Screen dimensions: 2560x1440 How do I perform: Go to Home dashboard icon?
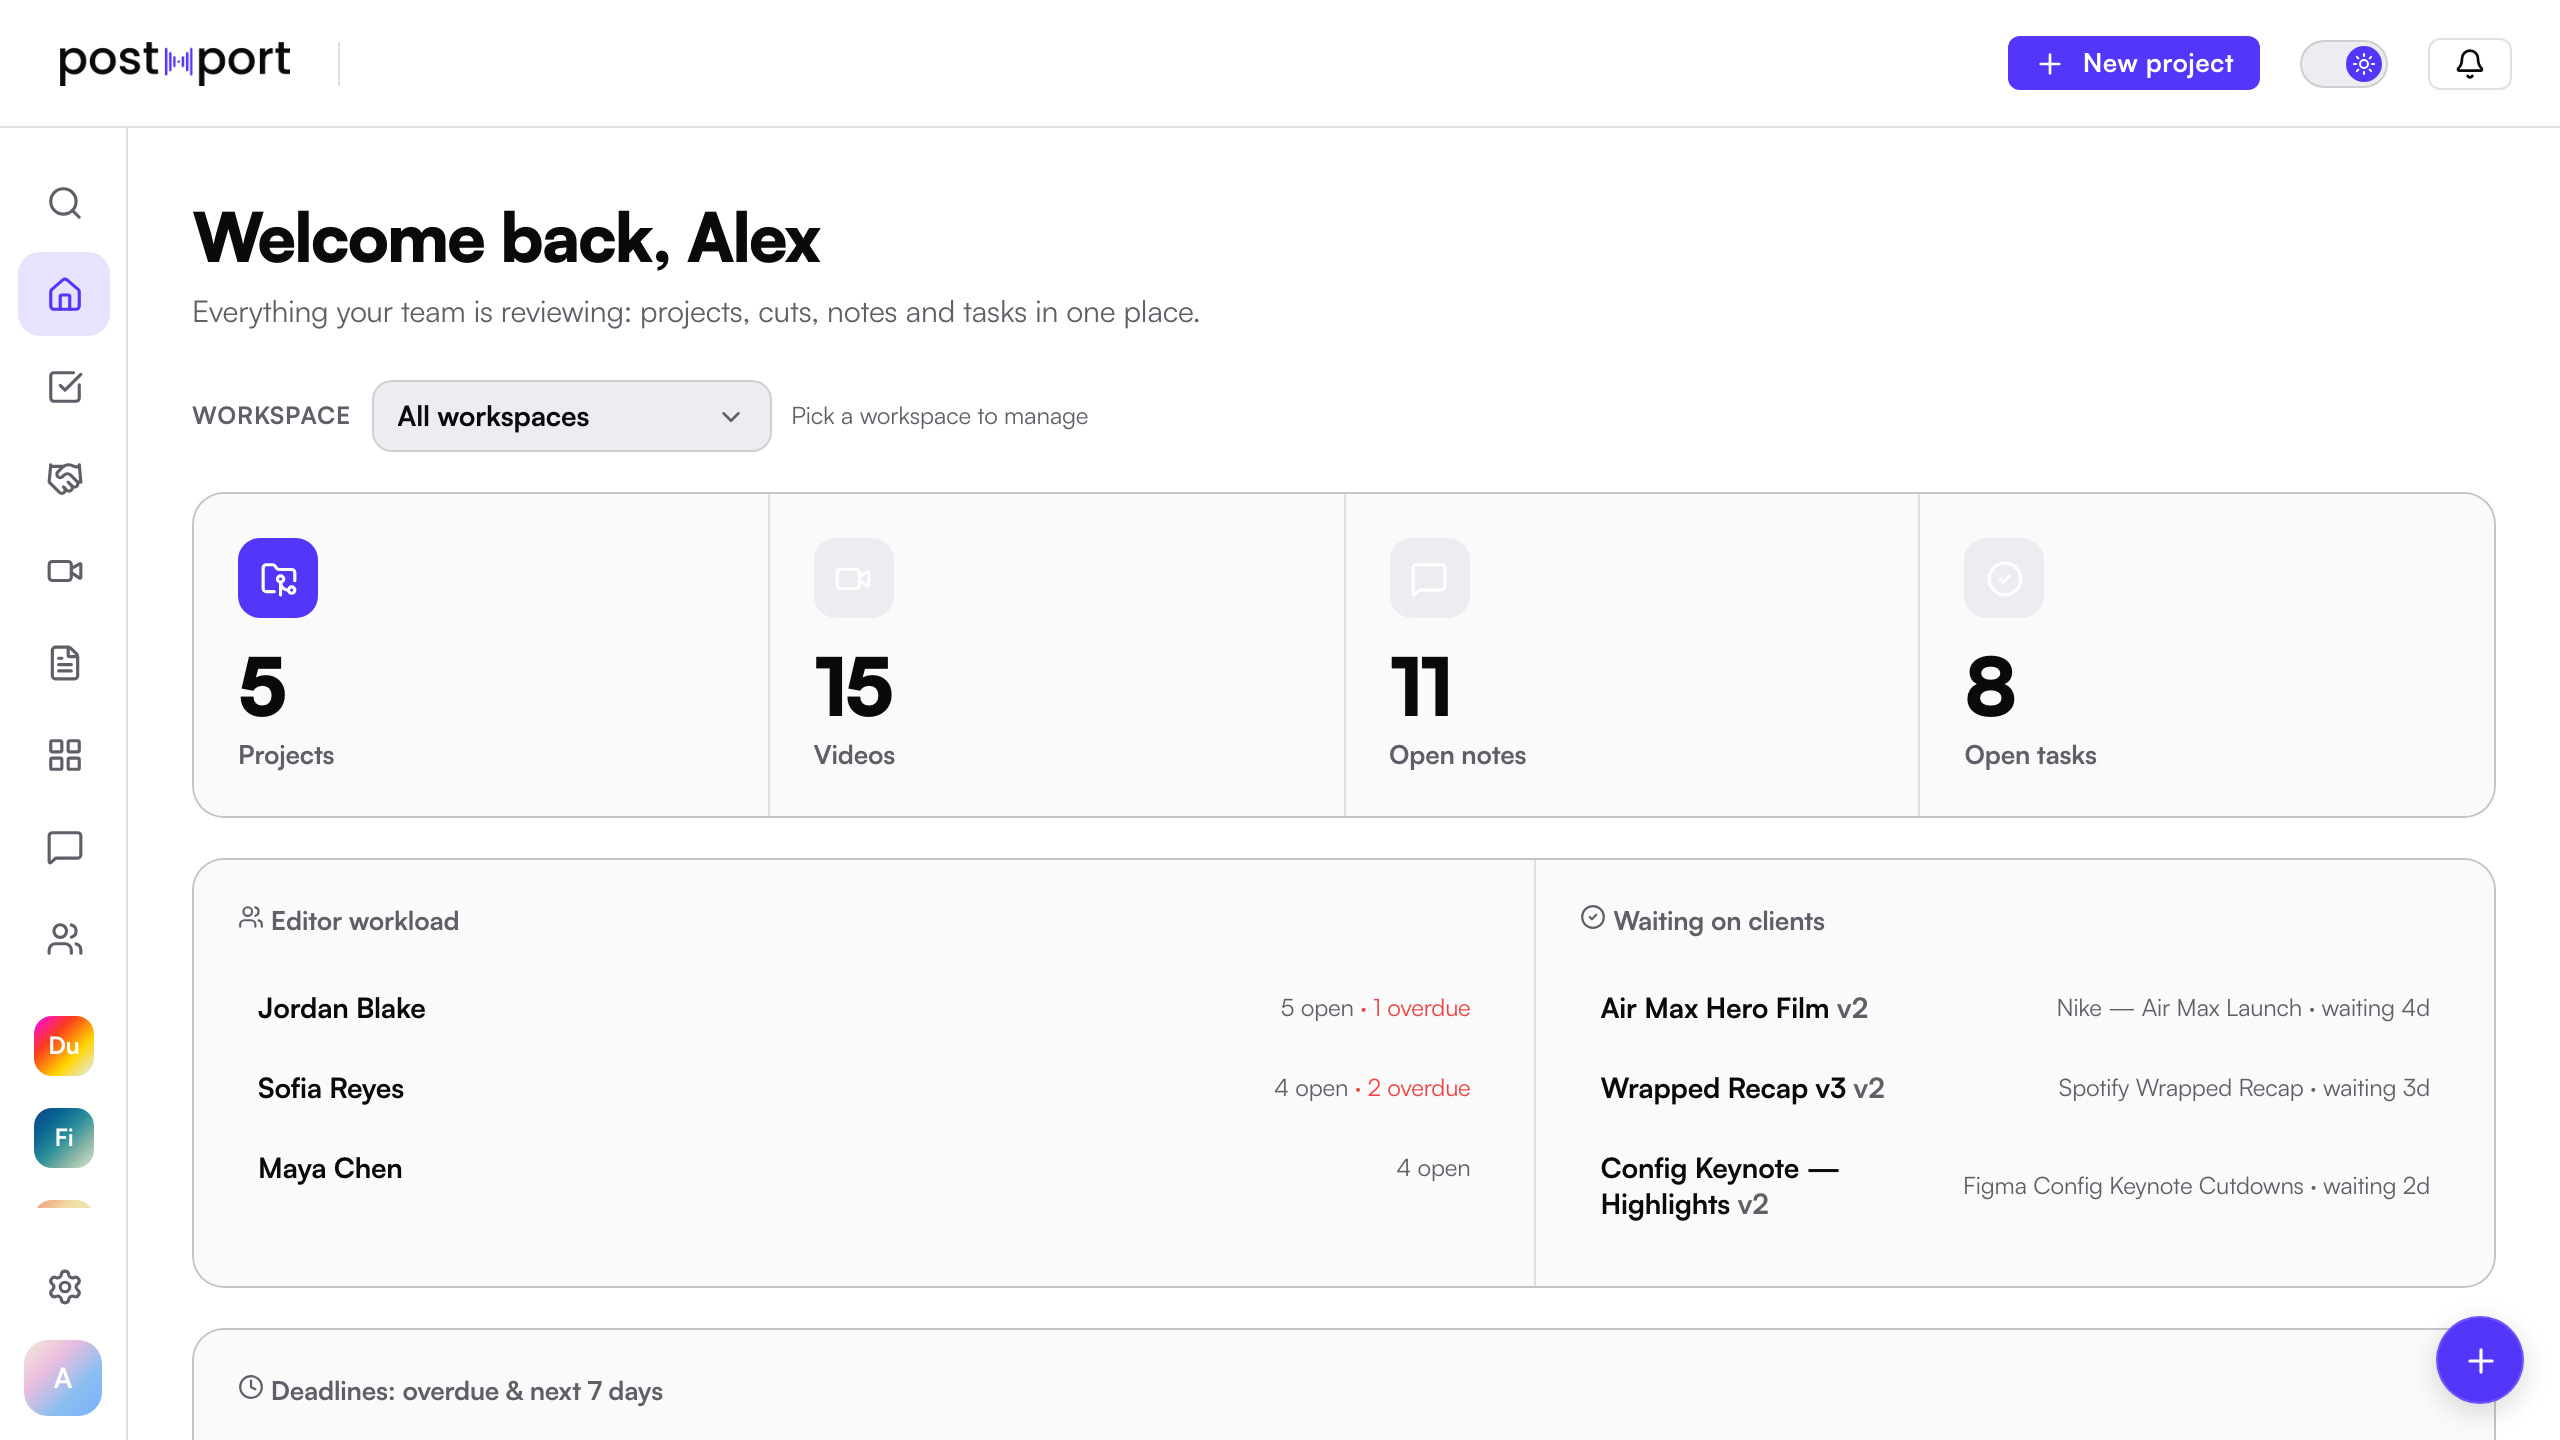[x=64, y=294]
